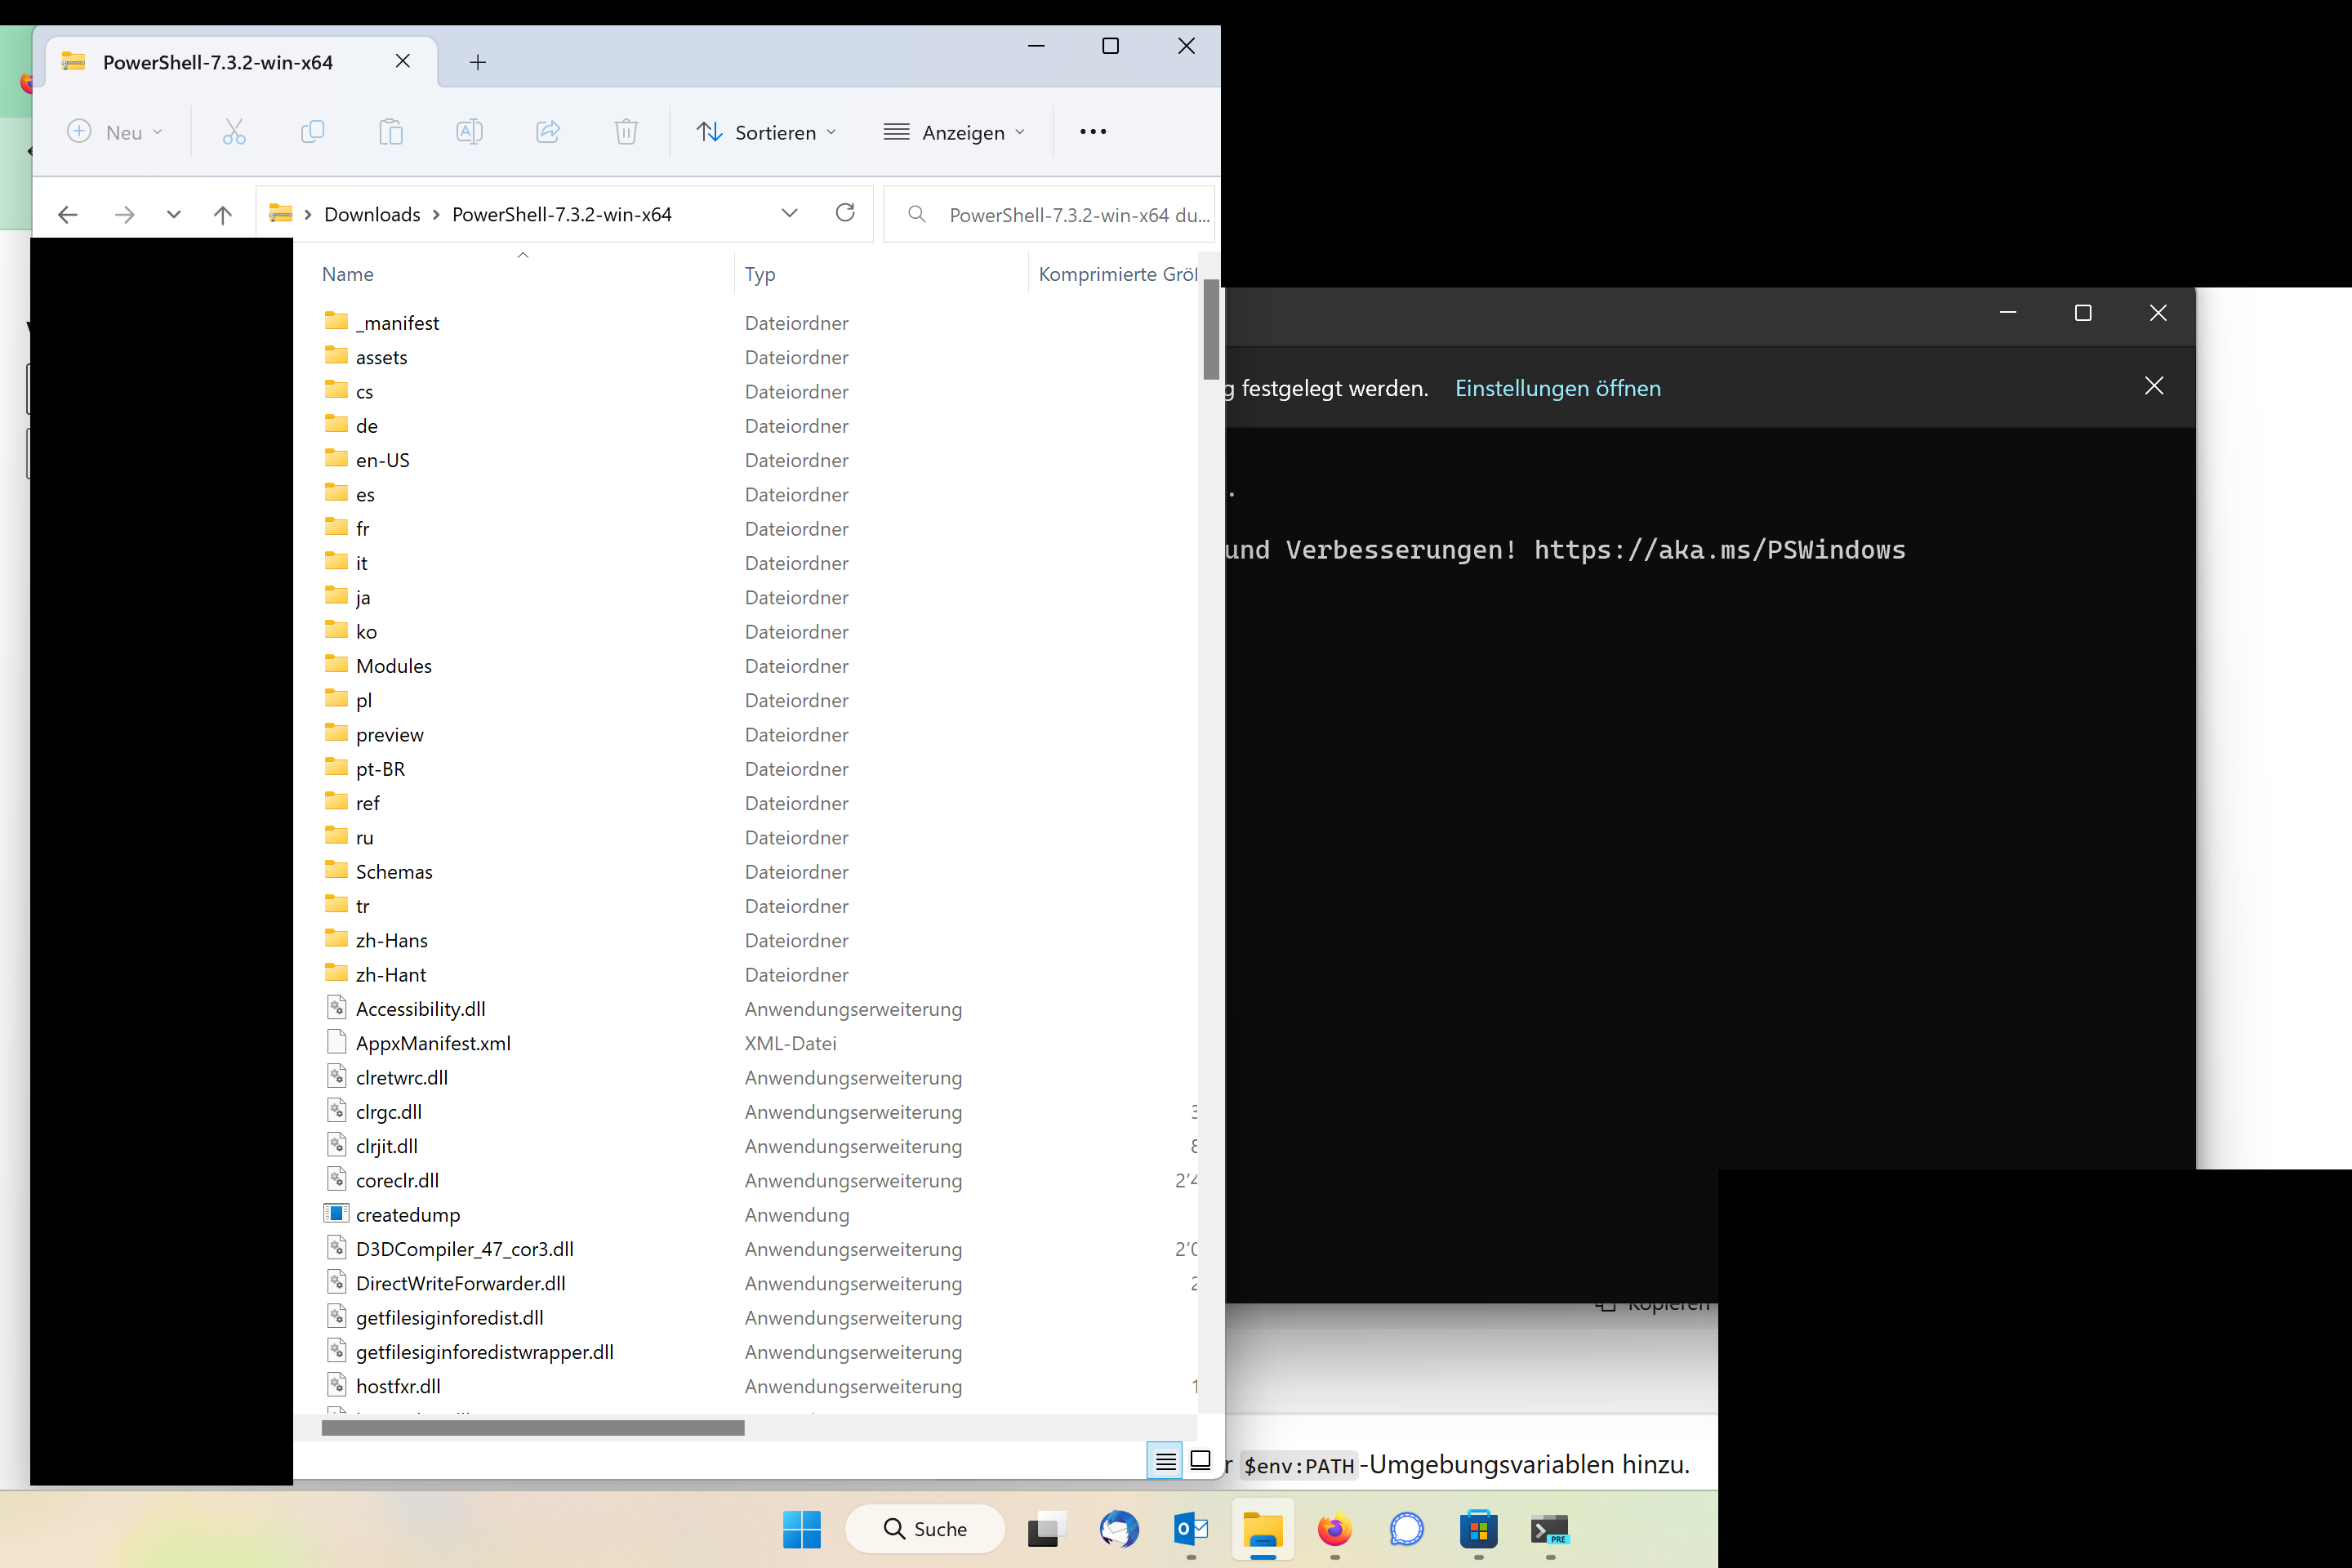Select hostfxr.dll file

[398, 1386]
